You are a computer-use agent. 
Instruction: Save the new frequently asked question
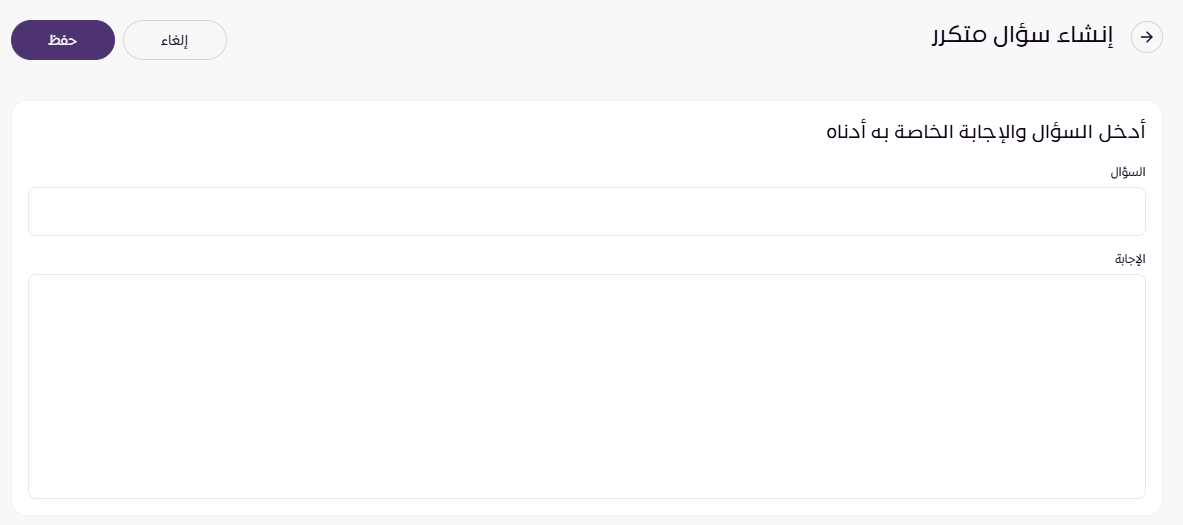coord(63,40)
